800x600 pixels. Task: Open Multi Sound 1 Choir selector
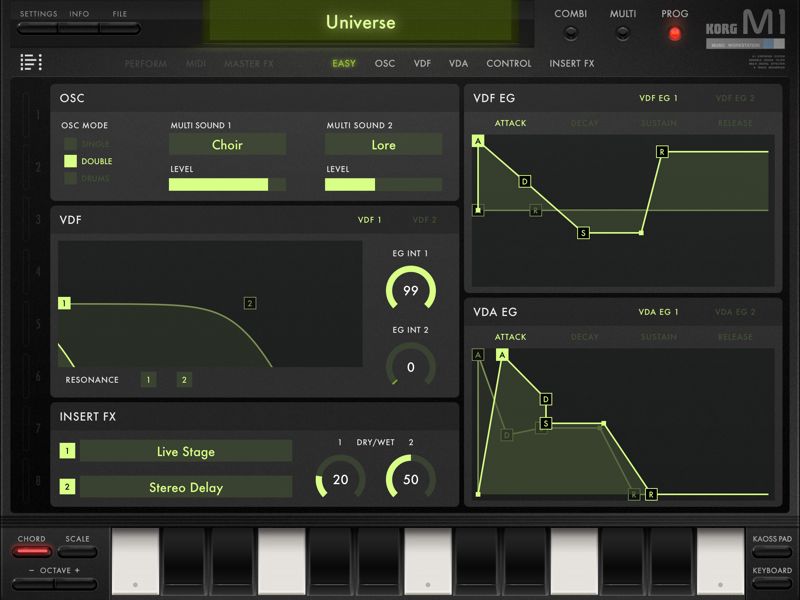coord(227,144)
